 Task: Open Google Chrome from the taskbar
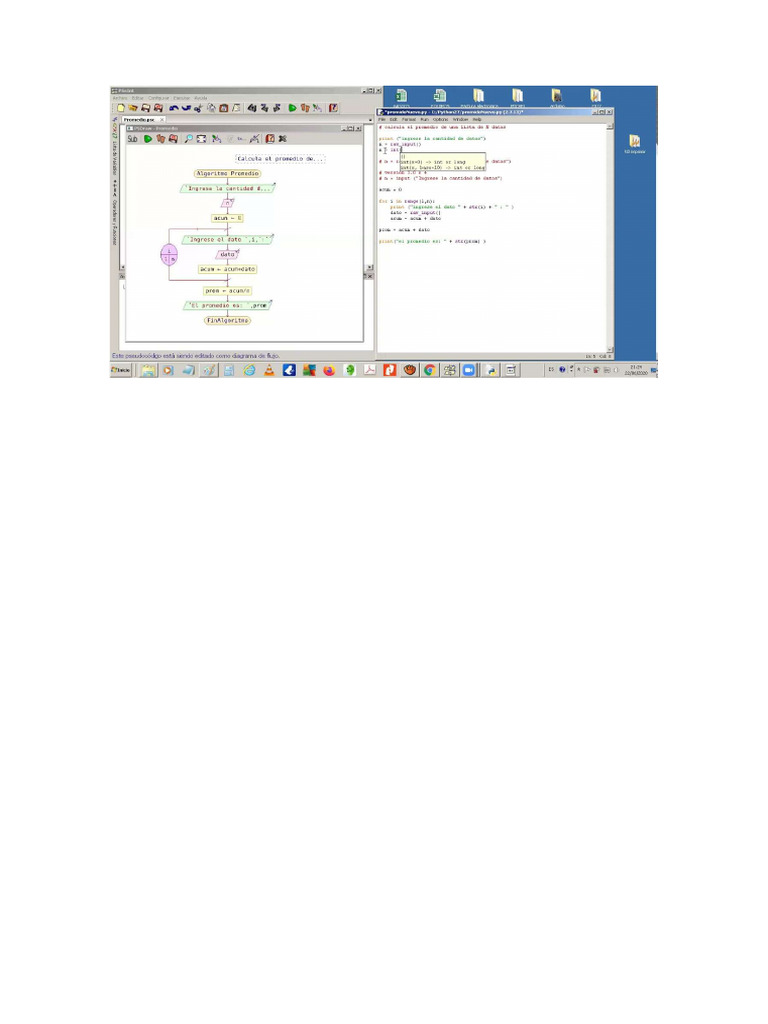pos(429,370)
